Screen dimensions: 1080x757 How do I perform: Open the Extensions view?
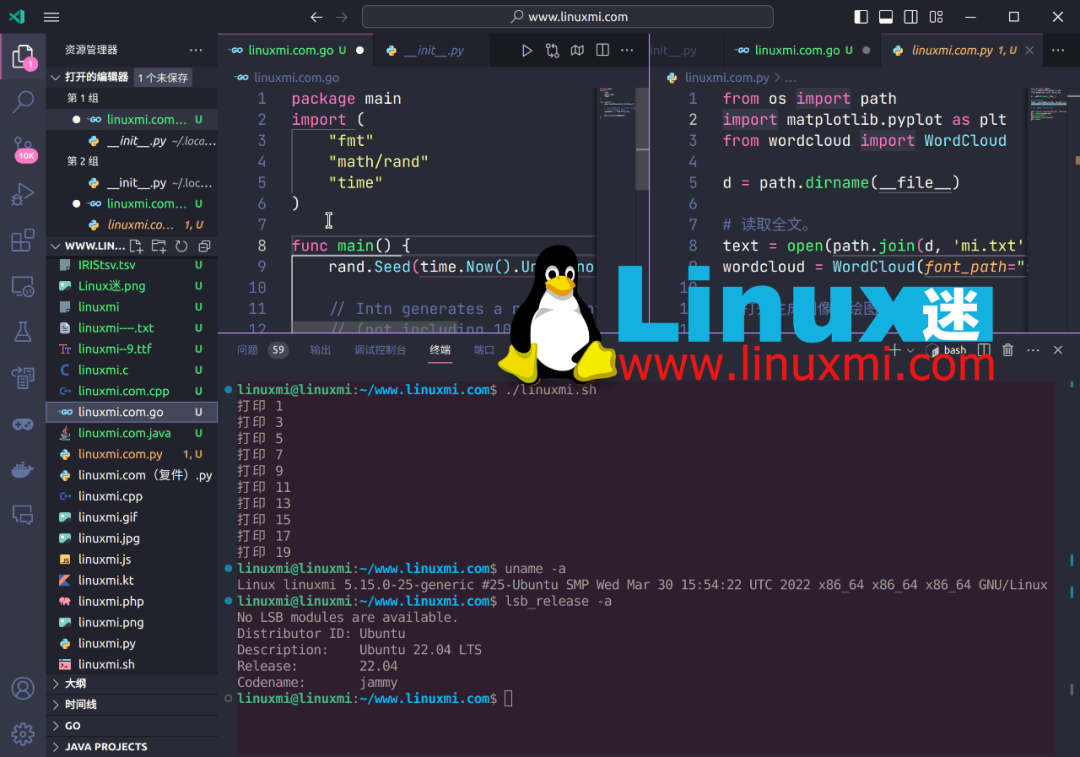23,240
